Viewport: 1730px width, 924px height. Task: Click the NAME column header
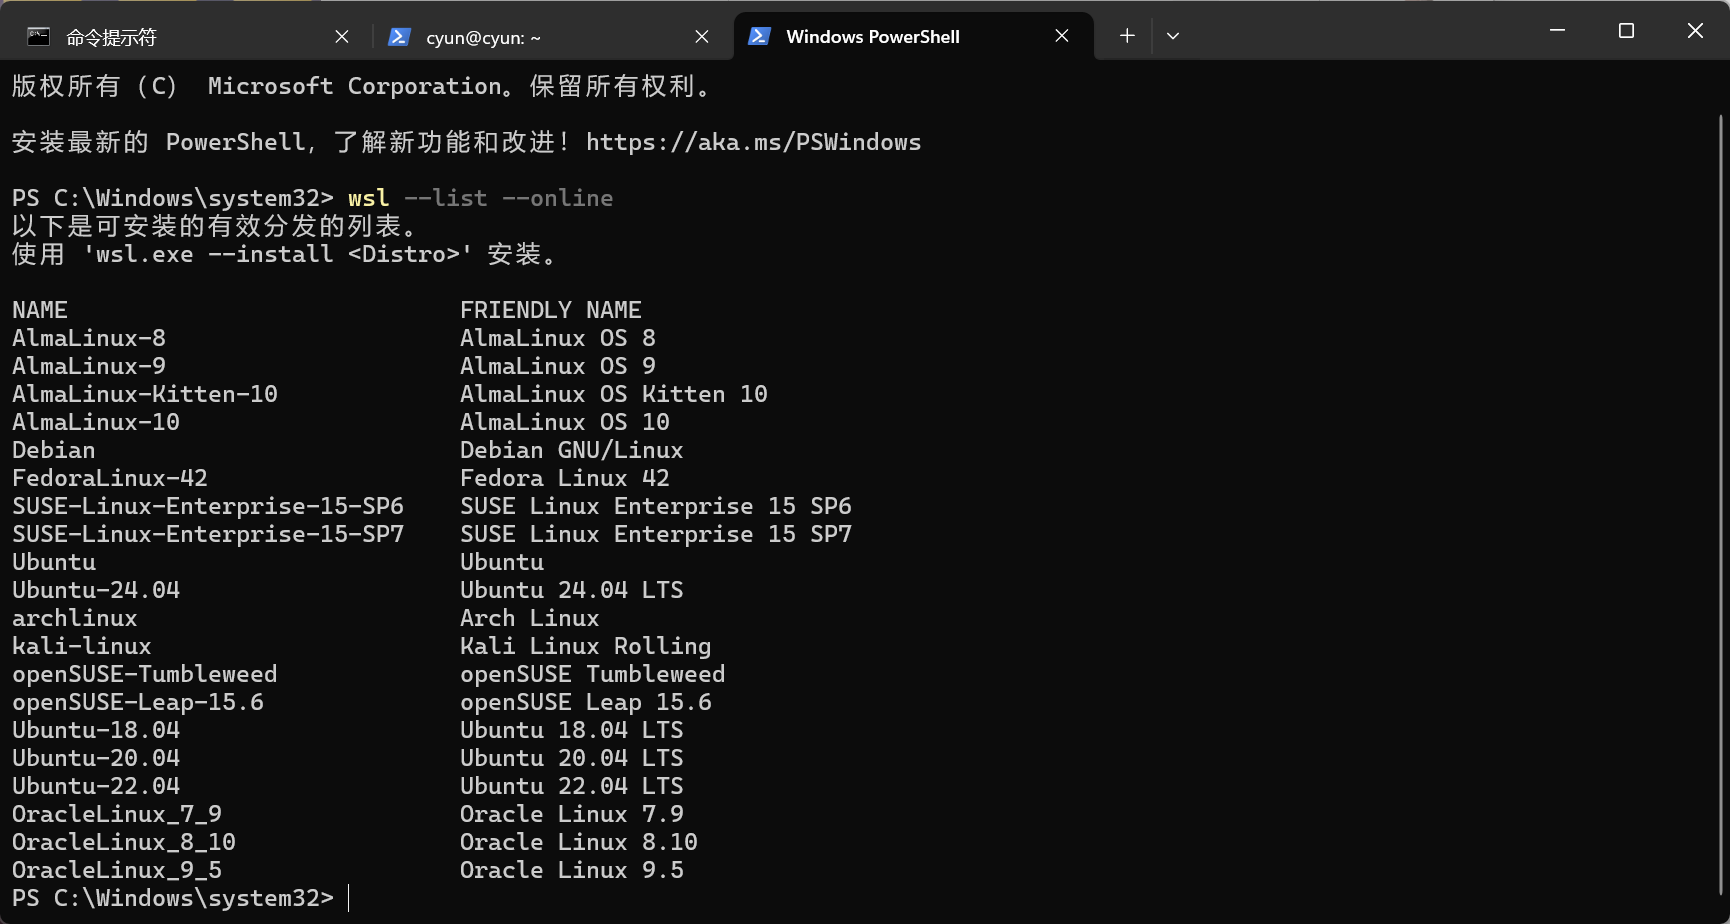tap(40, 310)
